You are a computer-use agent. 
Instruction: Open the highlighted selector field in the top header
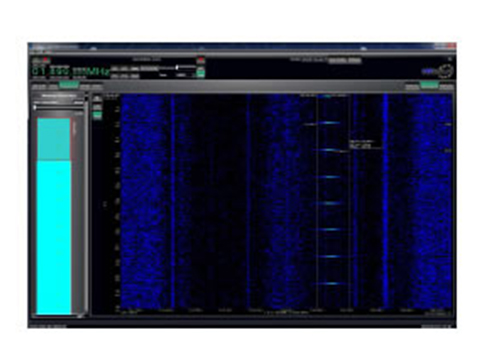344,60
